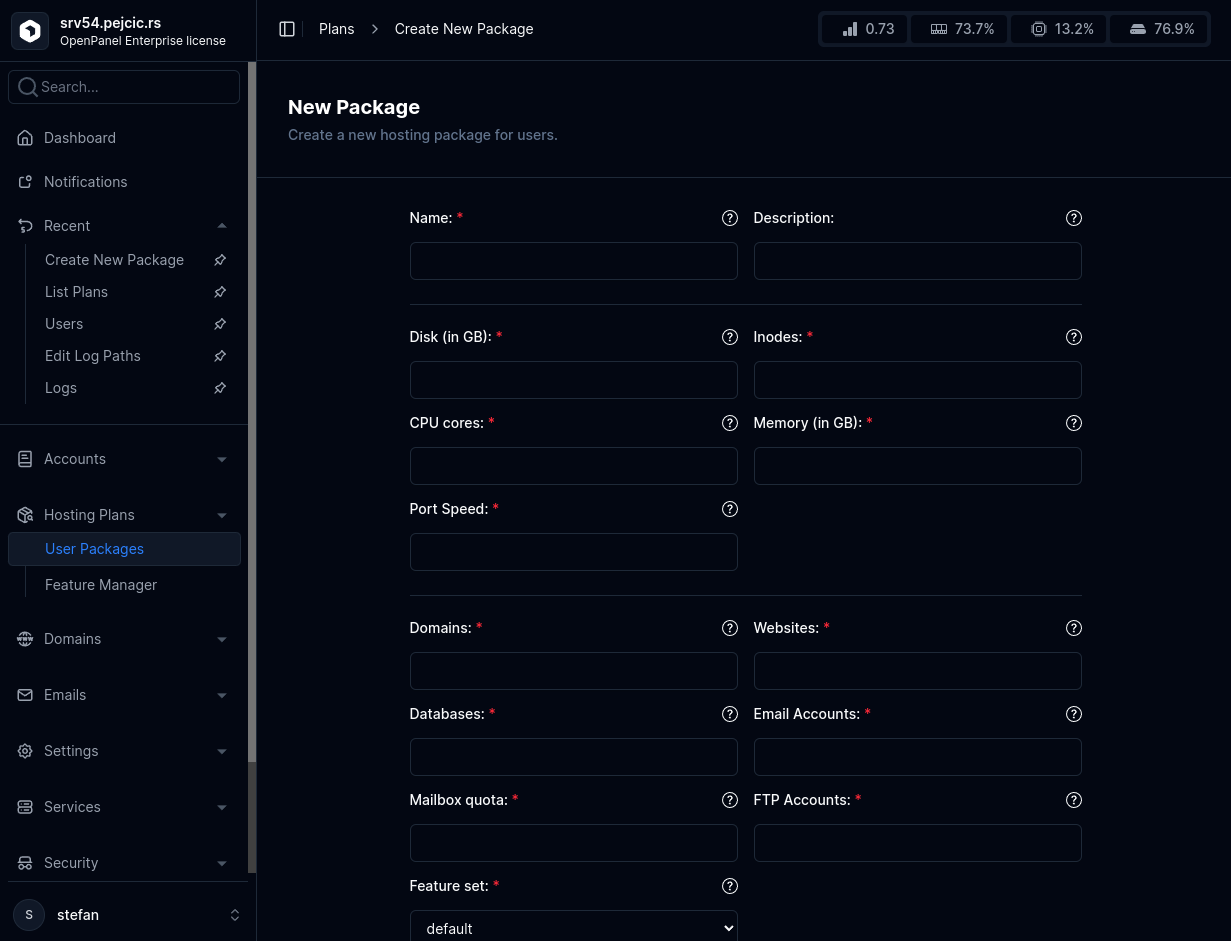
Task: Click inside the Name input field
Action: point(573,261)
